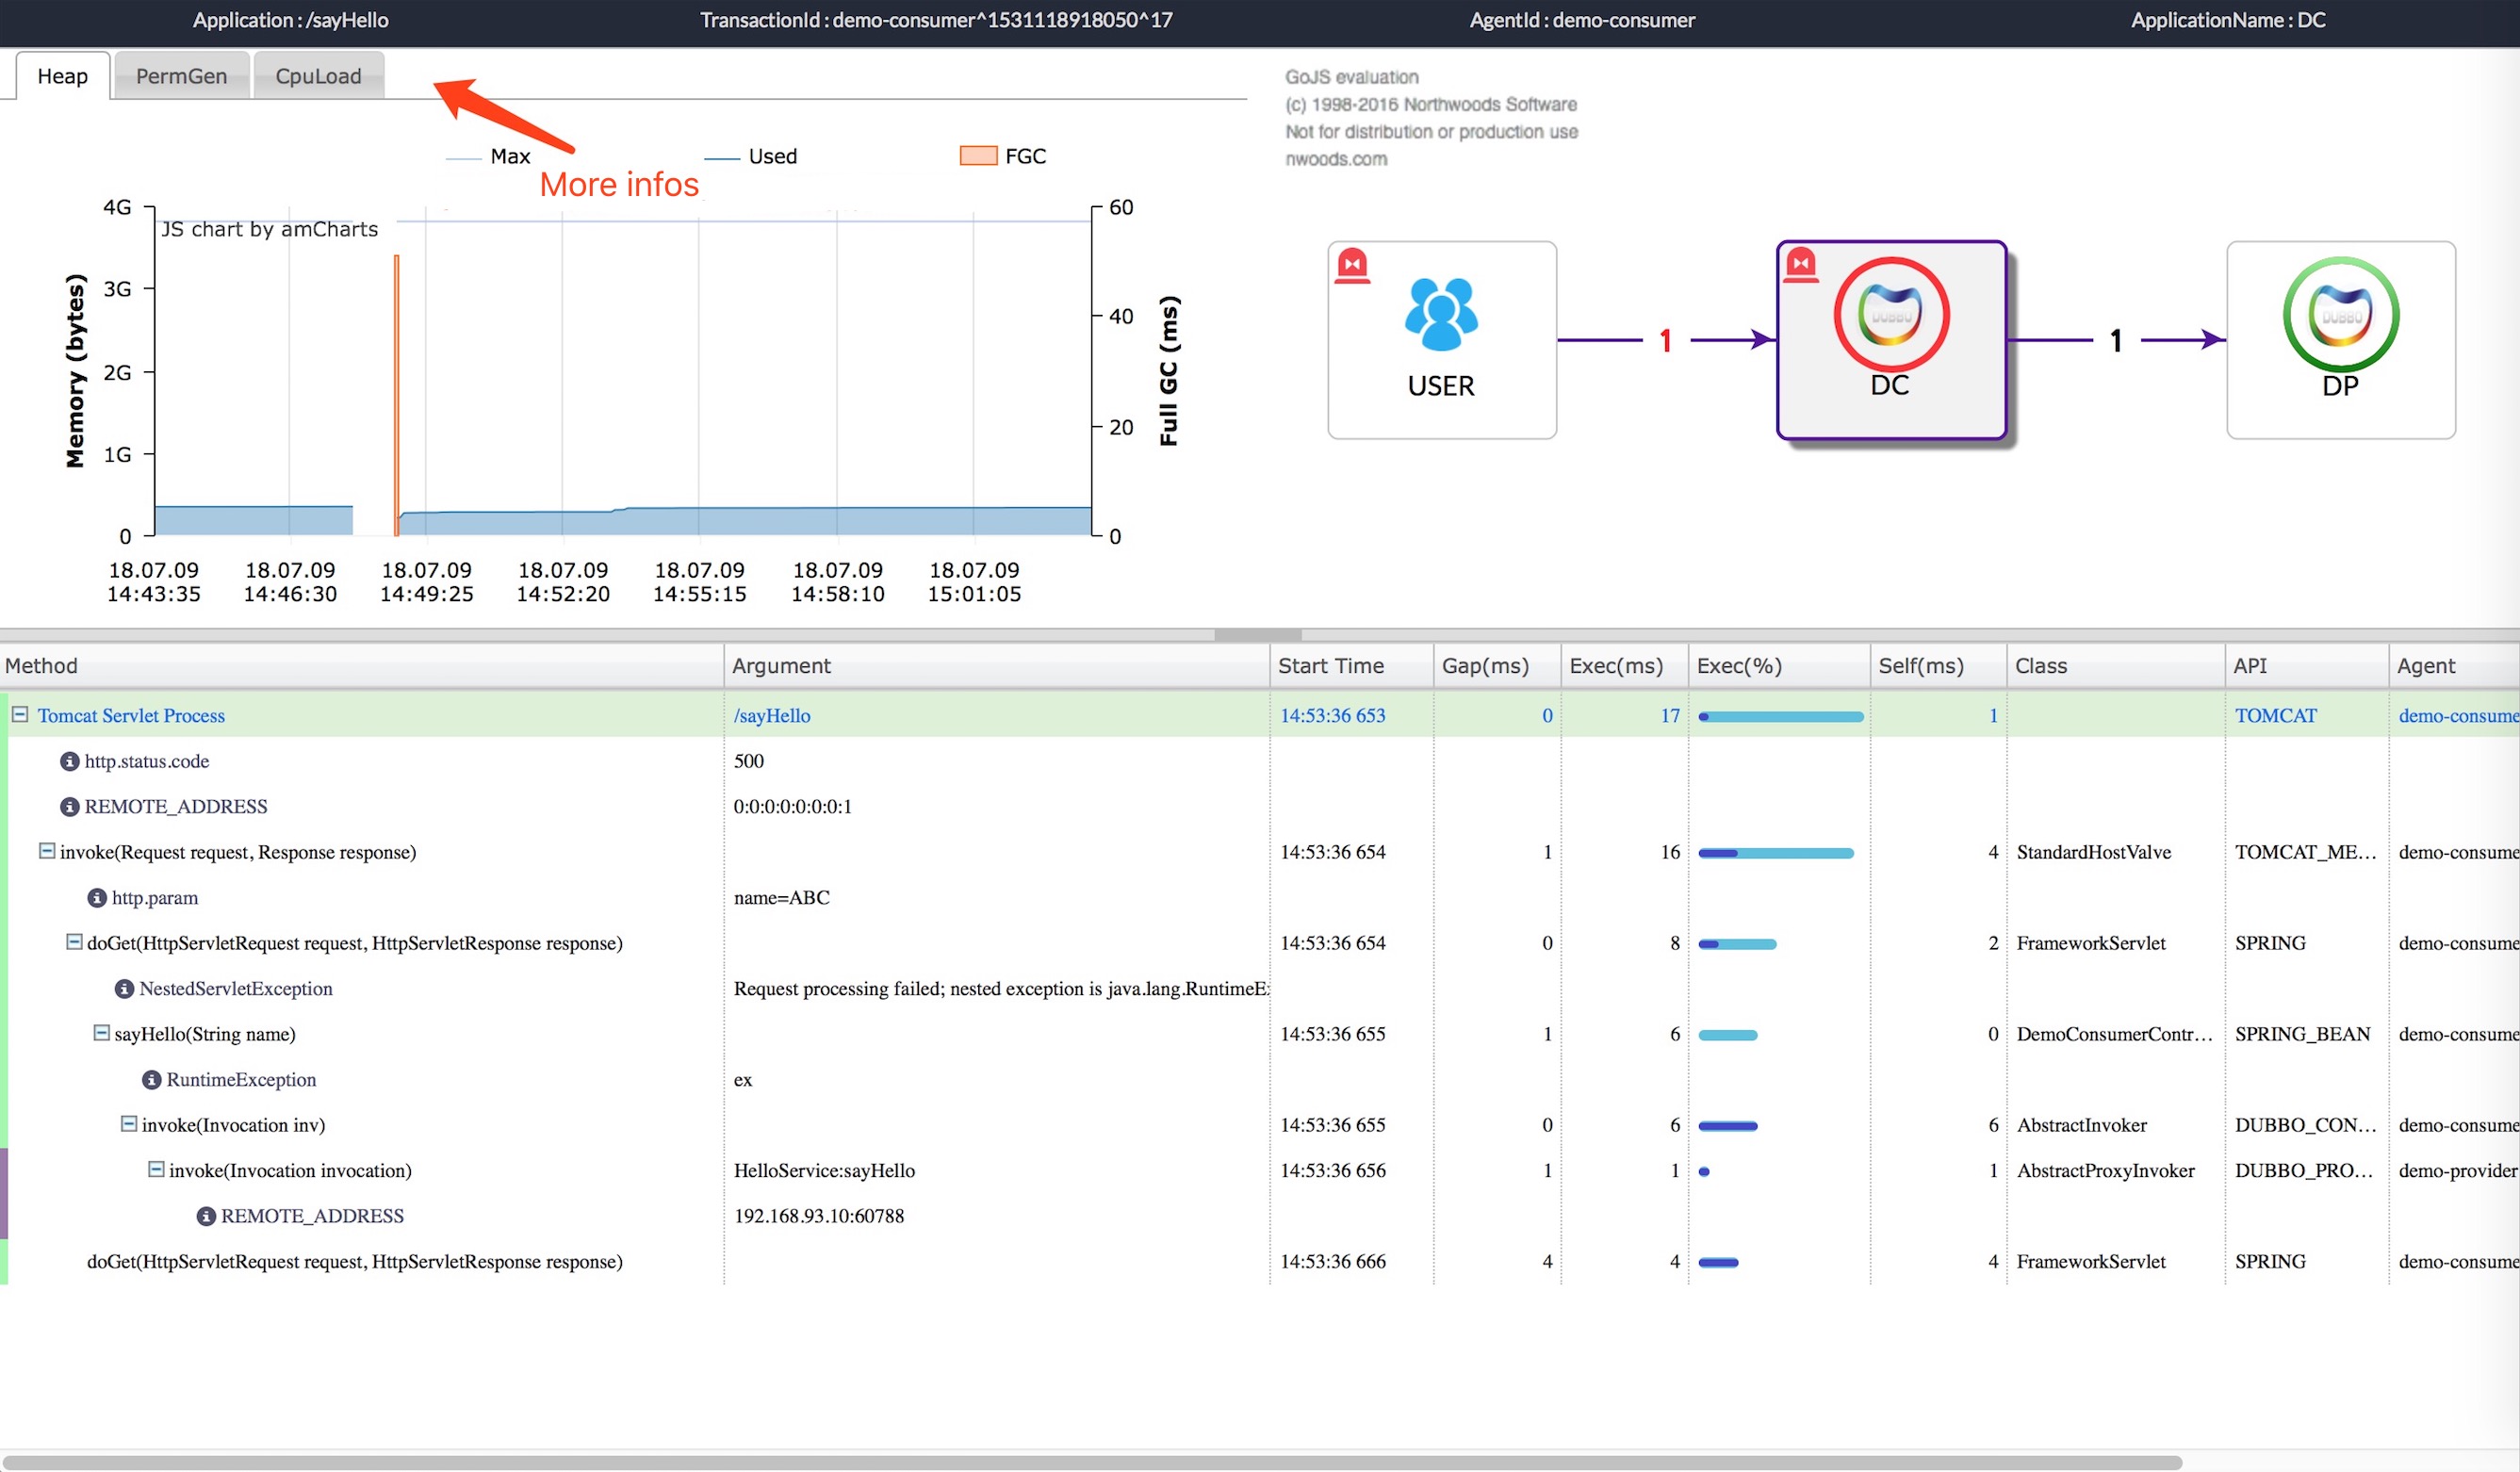Toggle the FGC legend marker
The width and height of the screenshot is (2520, 1472).
(978, 156)
